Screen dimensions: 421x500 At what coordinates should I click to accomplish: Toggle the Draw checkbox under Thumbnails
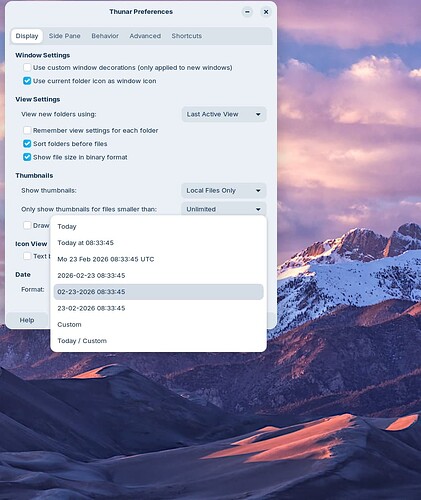(27, 225)
